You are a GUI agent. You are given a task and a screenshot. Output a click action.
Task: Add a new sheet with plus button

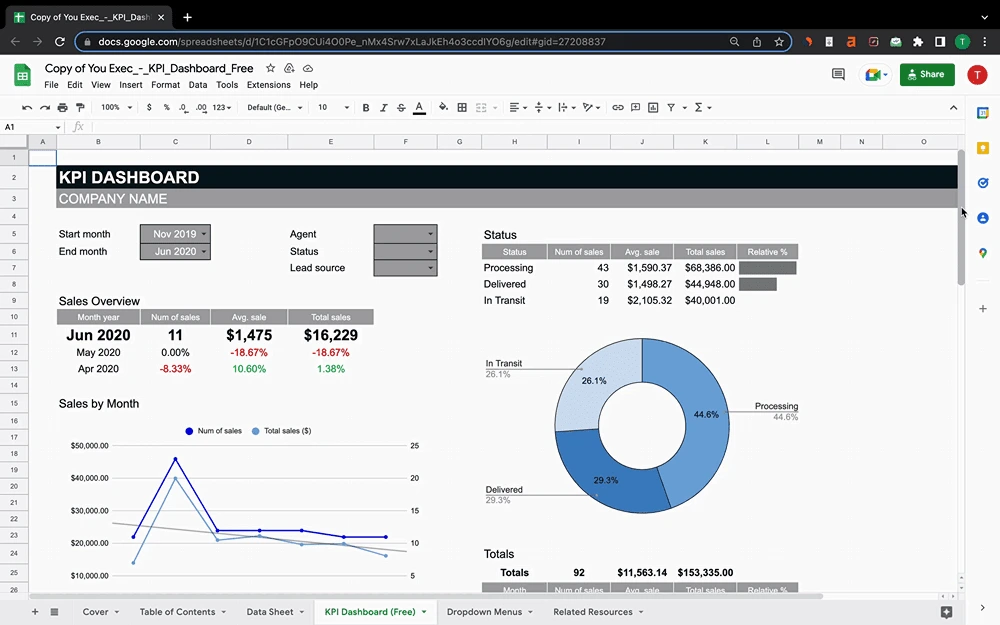35,612
